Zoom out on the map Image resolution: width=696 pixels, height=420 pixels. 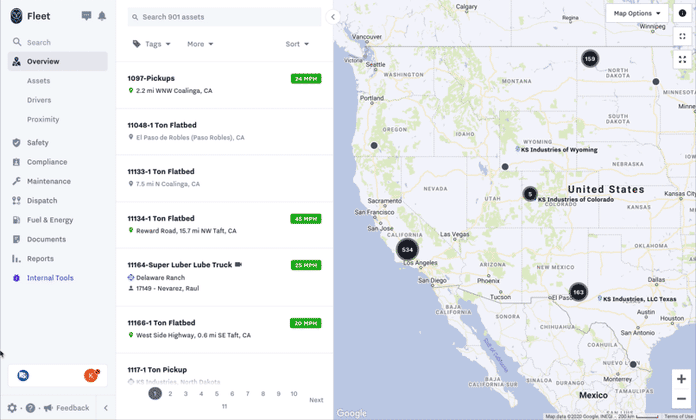click(682, 399)
